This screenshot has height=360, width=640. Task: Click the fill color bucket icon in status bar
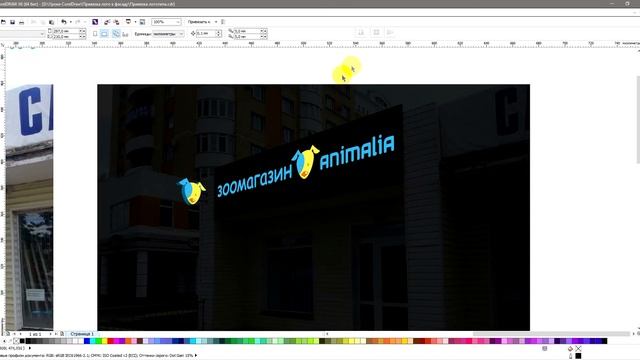(570, 349)
